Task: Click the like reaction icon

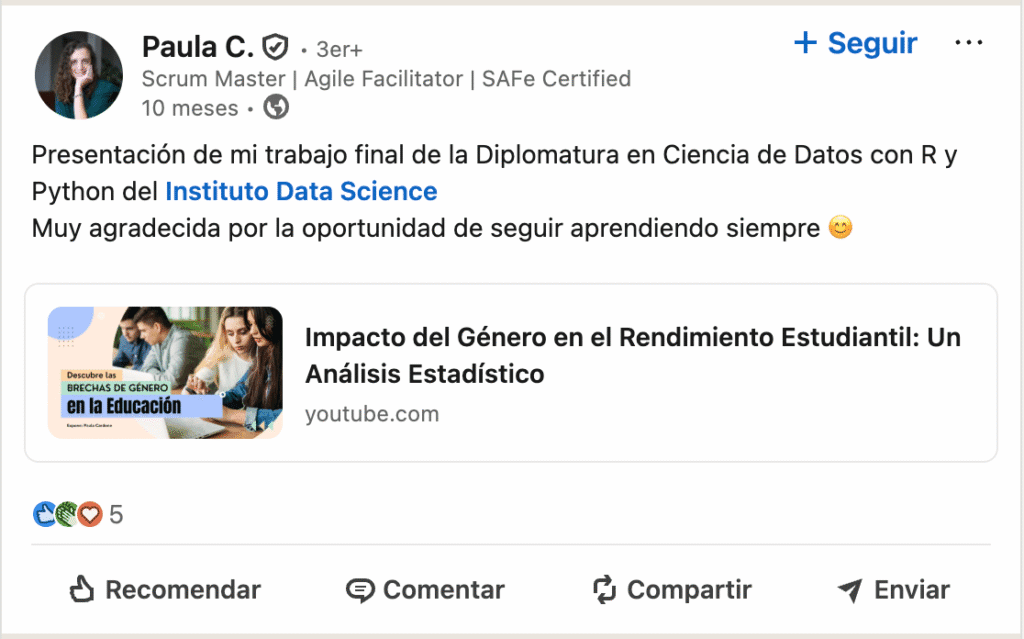Action: pyautogui.click(x=45, y=515)
